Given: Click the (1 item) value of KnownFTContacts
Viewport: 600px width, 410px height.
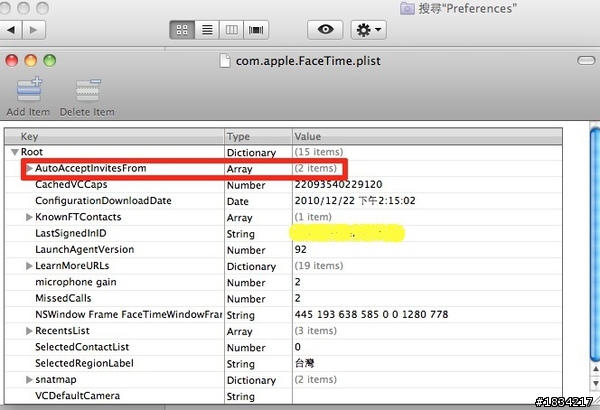Looking at the screenshot, I should pos(313,217).
